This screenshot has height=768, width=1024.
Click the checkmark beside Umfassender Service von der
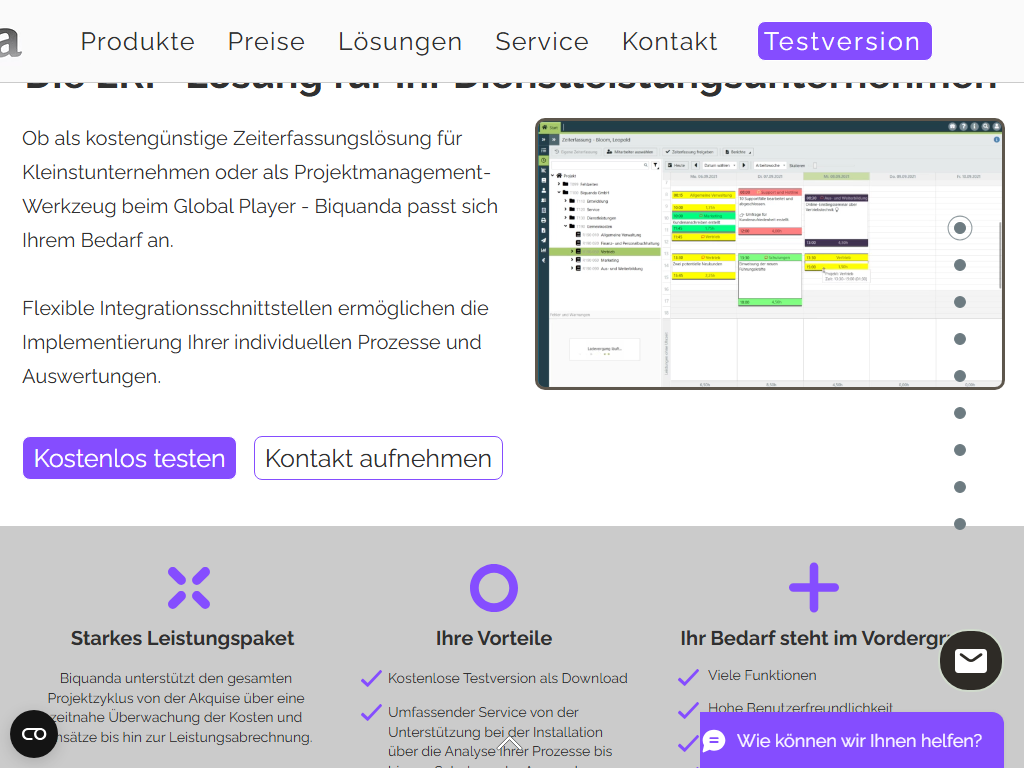pyautogui.click(x=371, y=712)
